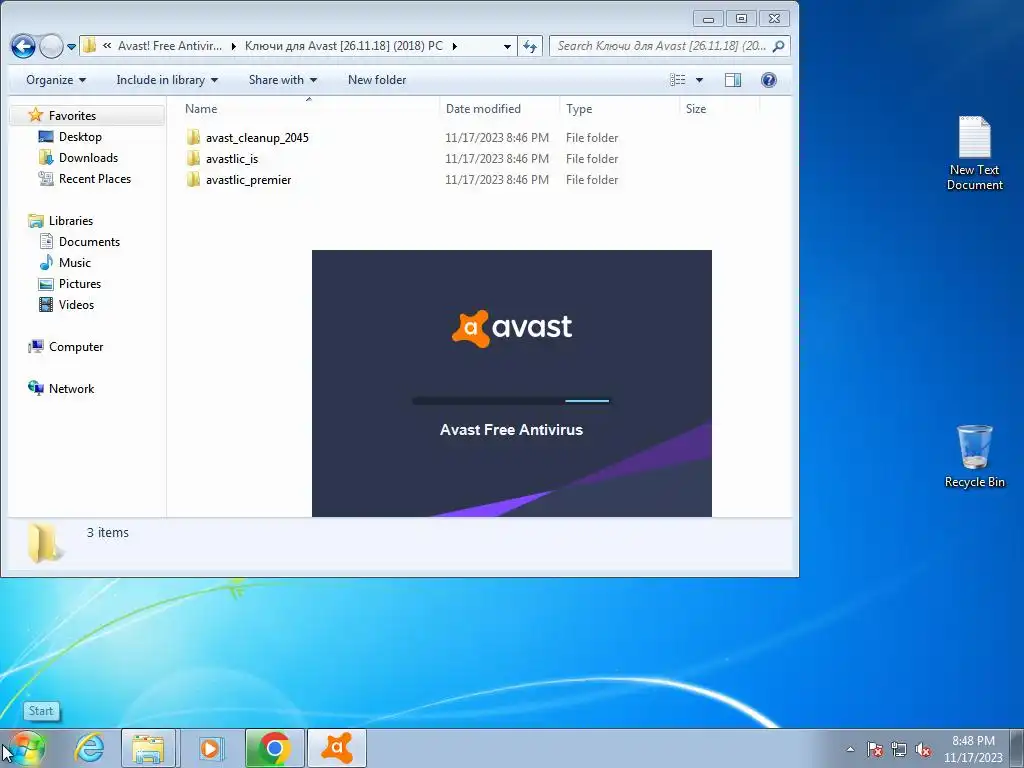1024x768 pixels.
Task: Click the Avast logo on the splash screen
Action: 512,328
